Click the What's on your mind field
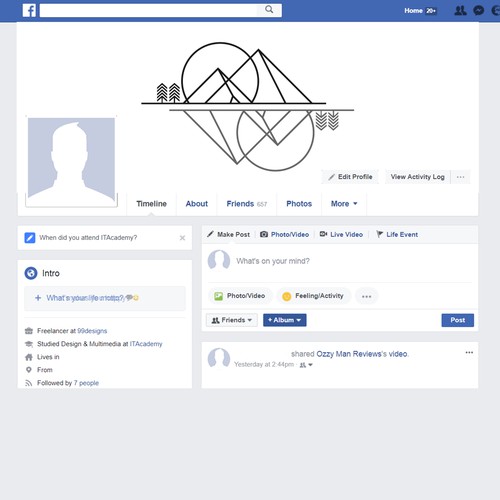Image resolution: width=500 pixels, height=500 pixels. tap(353, 261)
